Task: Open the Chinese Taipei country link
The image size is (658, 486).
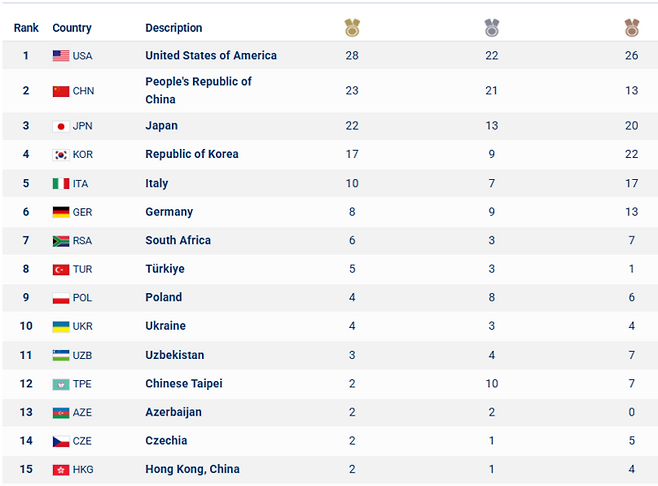Action: 184,384
